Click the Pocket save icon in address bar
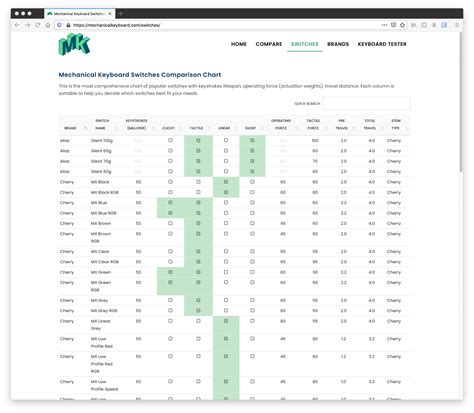This screenshot has height=413, width=474. (393, 25)
